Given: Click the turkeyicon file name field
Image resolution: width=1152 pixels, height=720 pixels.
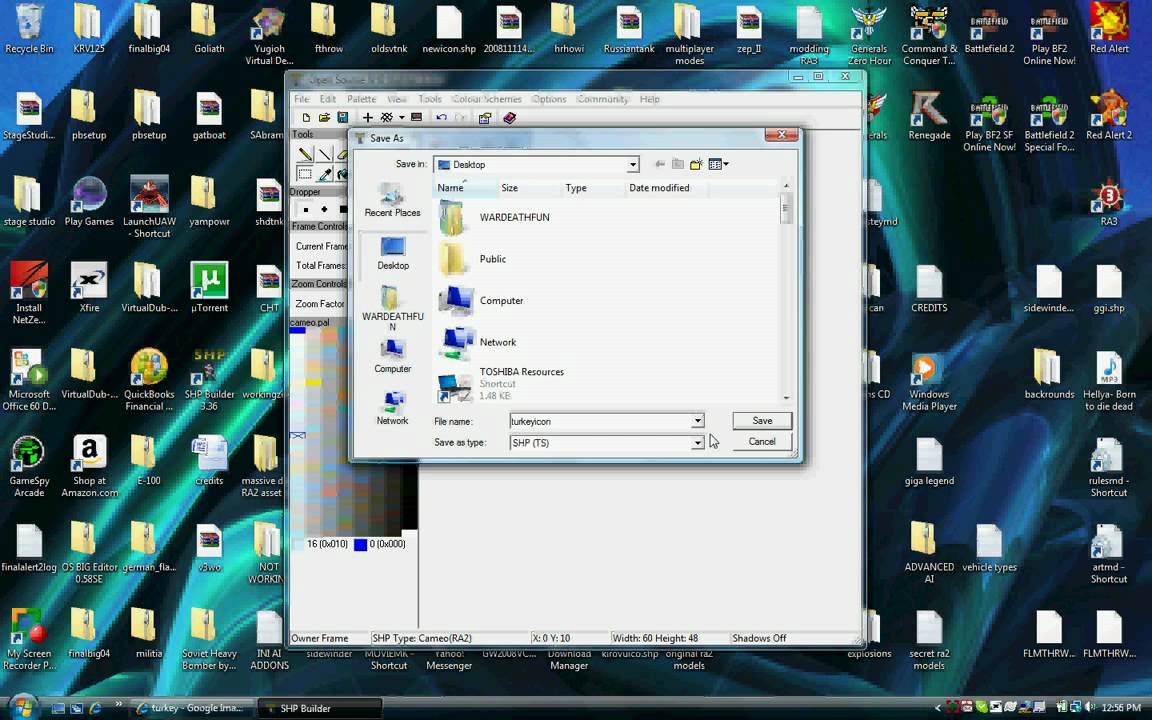Looking at the screenshot, I should click(x=600, y=421).
